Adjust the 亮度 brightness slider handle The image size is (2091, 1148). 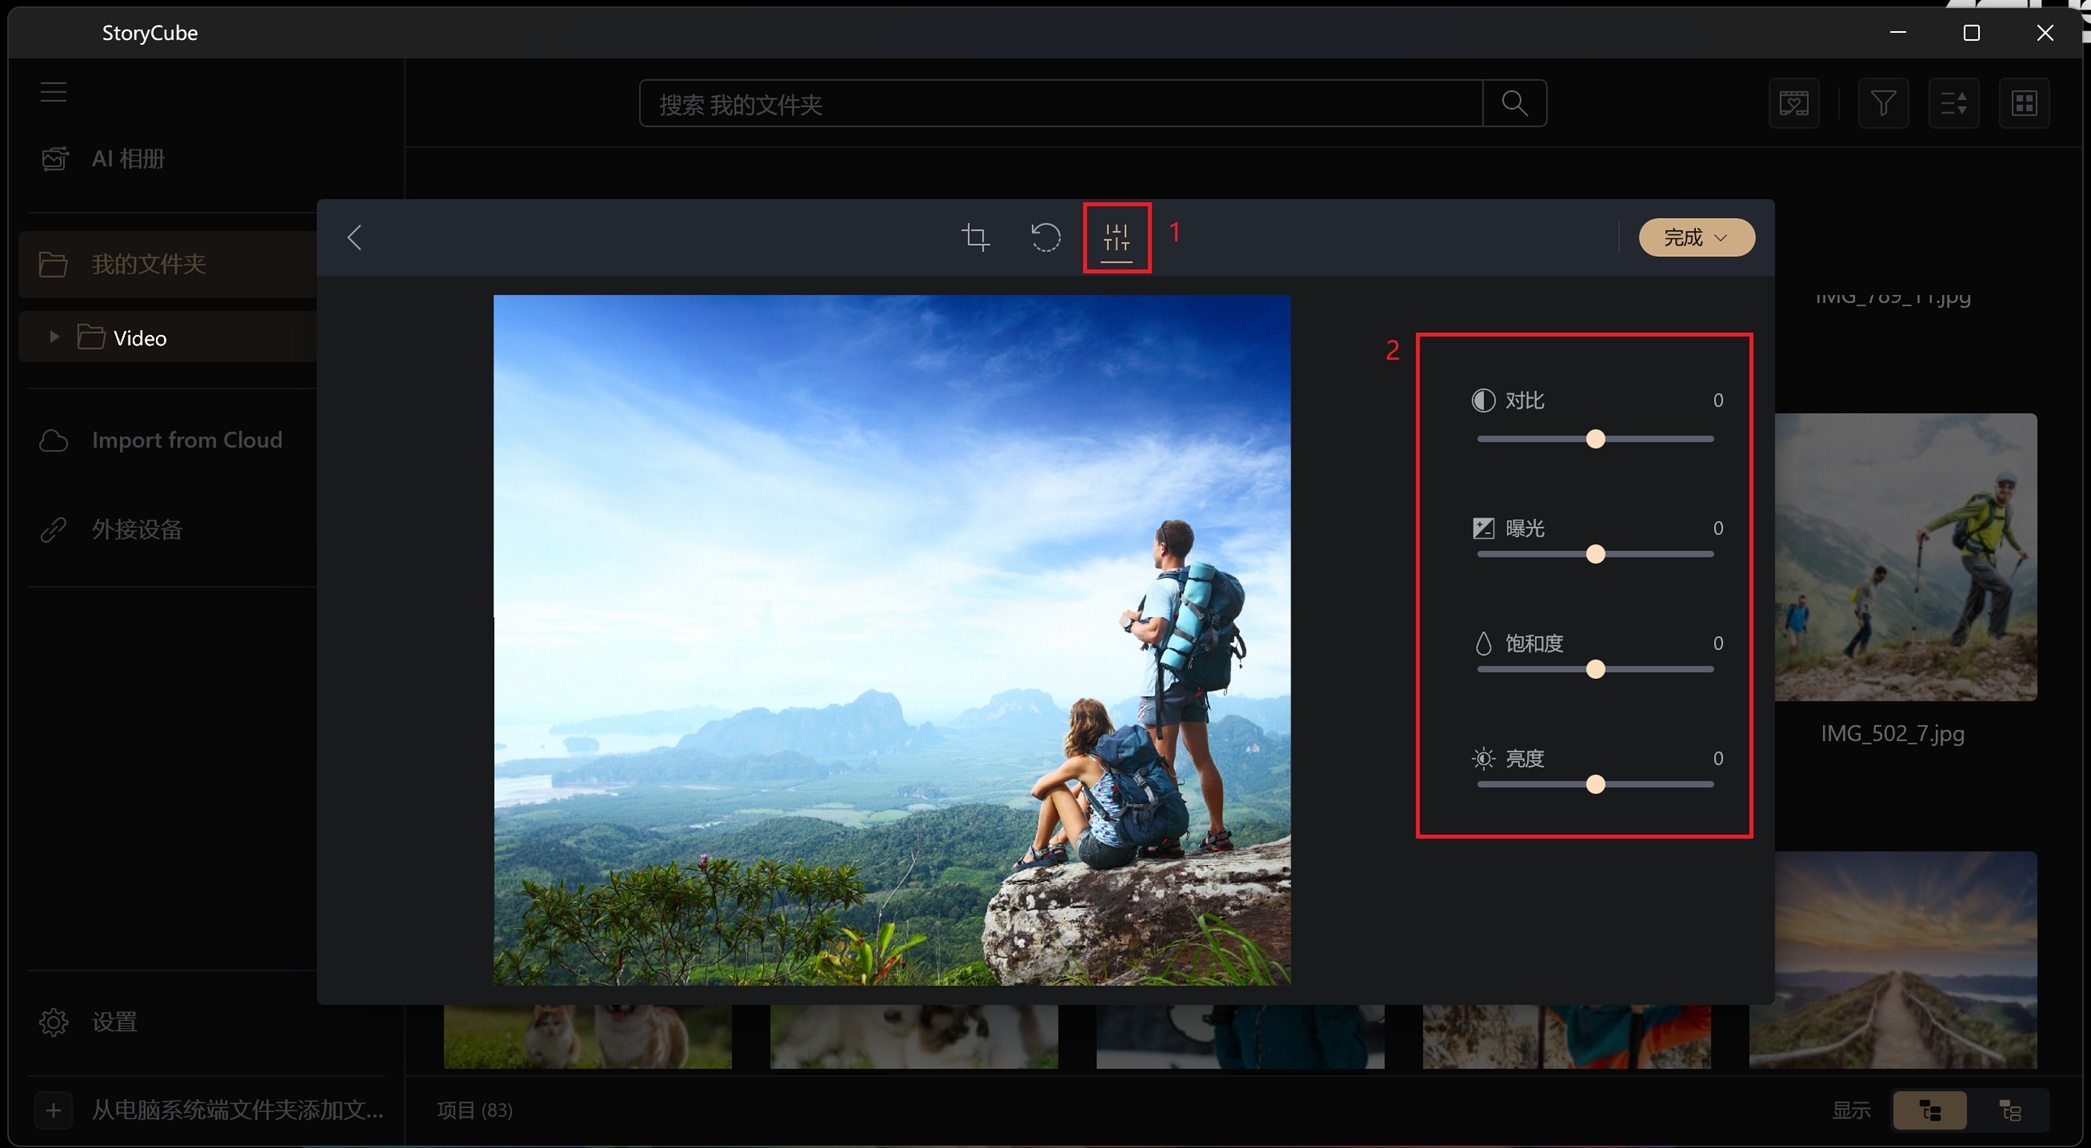pyautogui.click(x=1595, y=785)
